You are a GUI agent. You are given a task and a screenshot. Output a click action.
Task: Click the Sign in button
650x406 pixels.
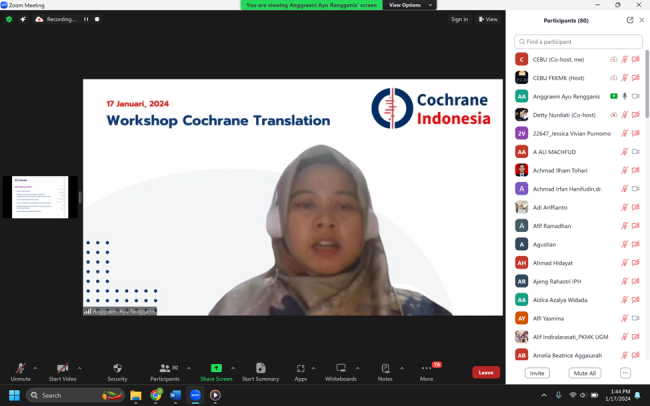pos(459,19)
